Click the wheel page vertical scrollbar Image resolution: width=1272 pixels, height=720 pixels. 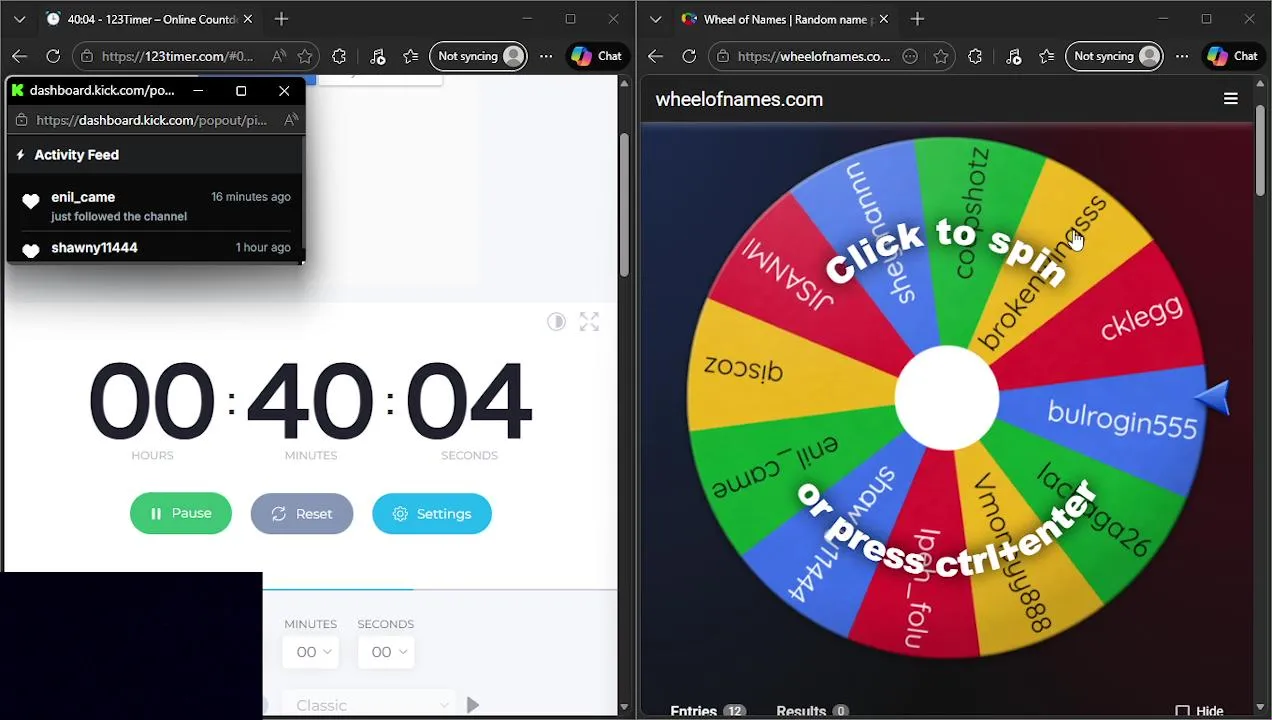click(x=1260, y=150)
